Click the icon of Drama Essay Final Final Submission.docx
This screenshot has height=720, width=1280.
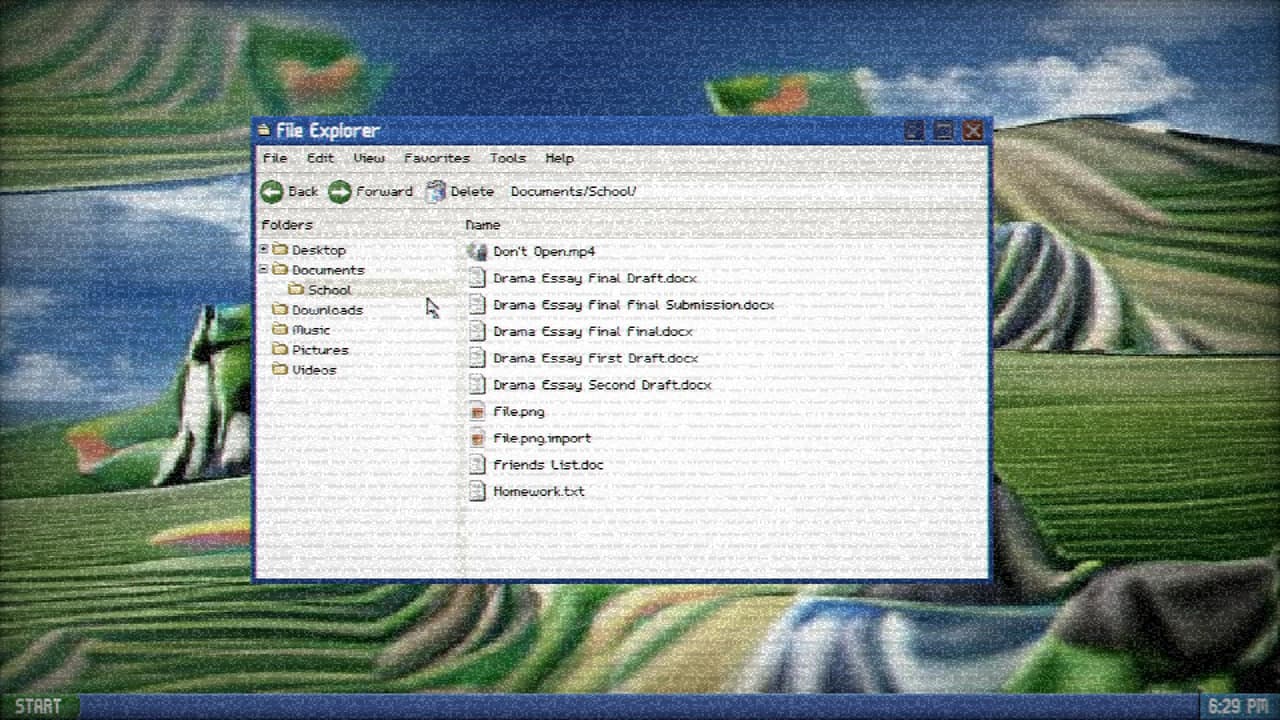pos(477,305)
